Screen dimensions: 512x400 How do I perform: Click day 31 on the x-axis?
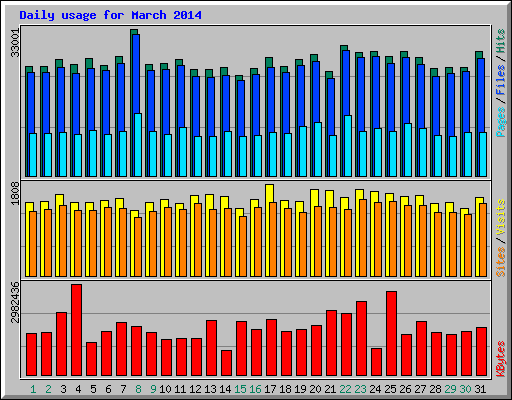pos(480,389)
